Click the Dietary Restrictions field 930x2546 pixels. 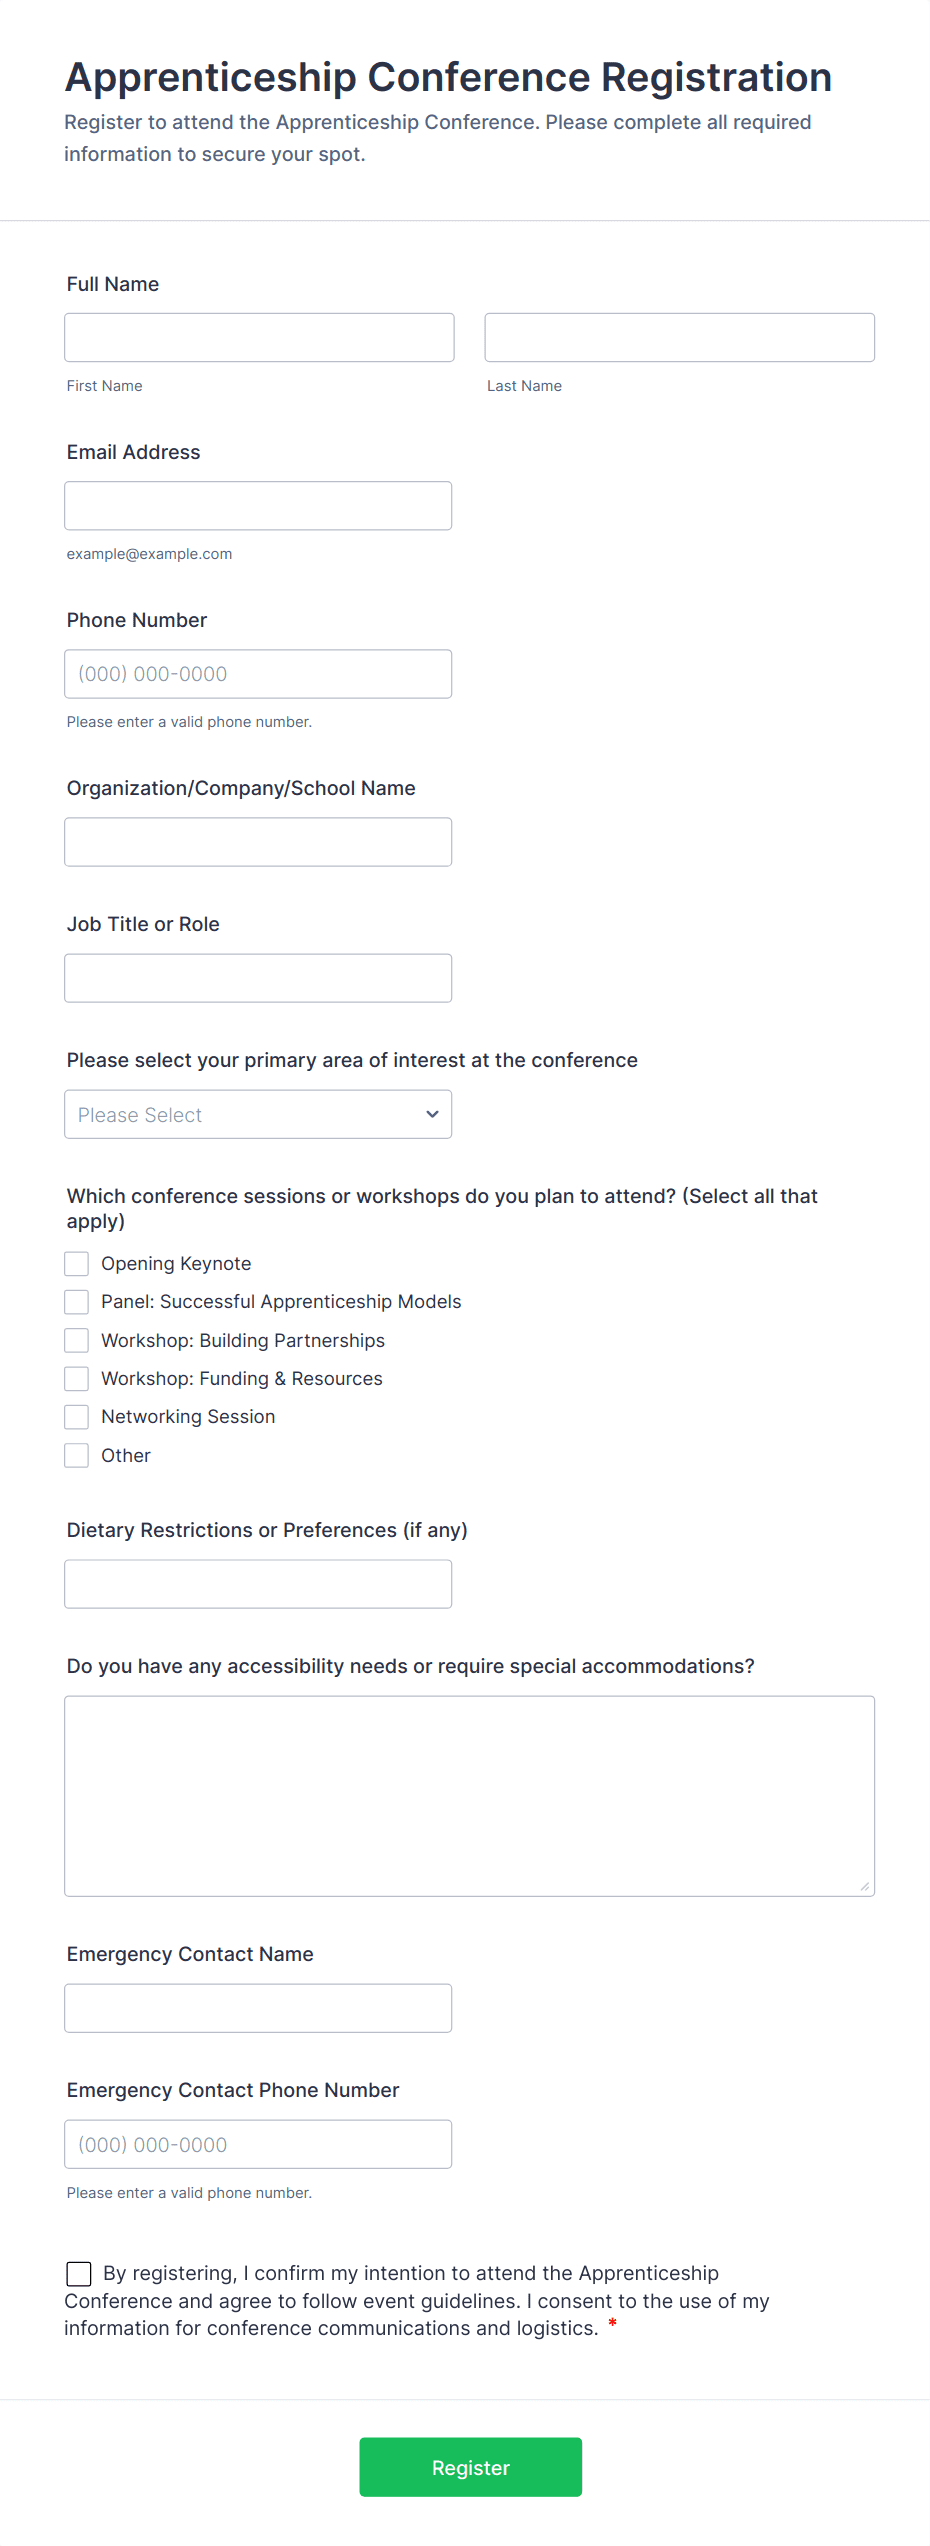[x=258, y=1584]
